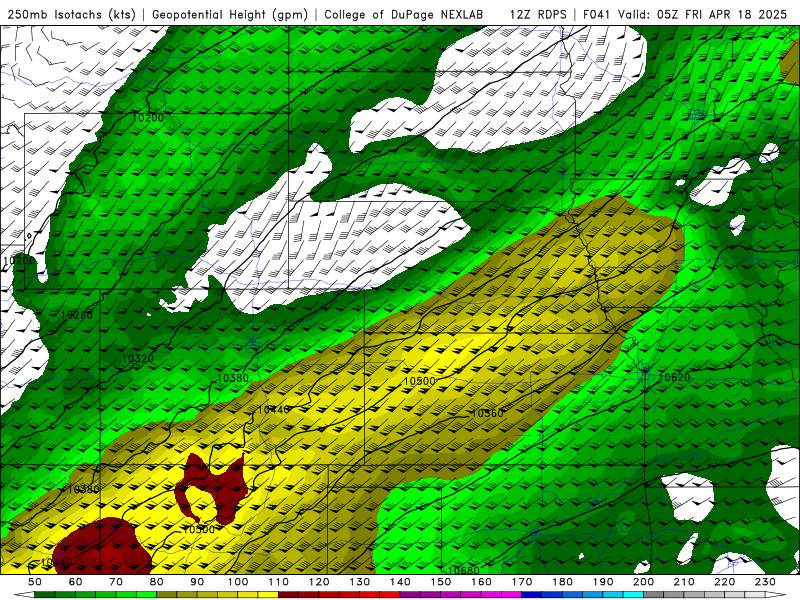This screenshot has width=800, height=600.
Task: Click the 10320 height contour label
Action: [138, 359]
